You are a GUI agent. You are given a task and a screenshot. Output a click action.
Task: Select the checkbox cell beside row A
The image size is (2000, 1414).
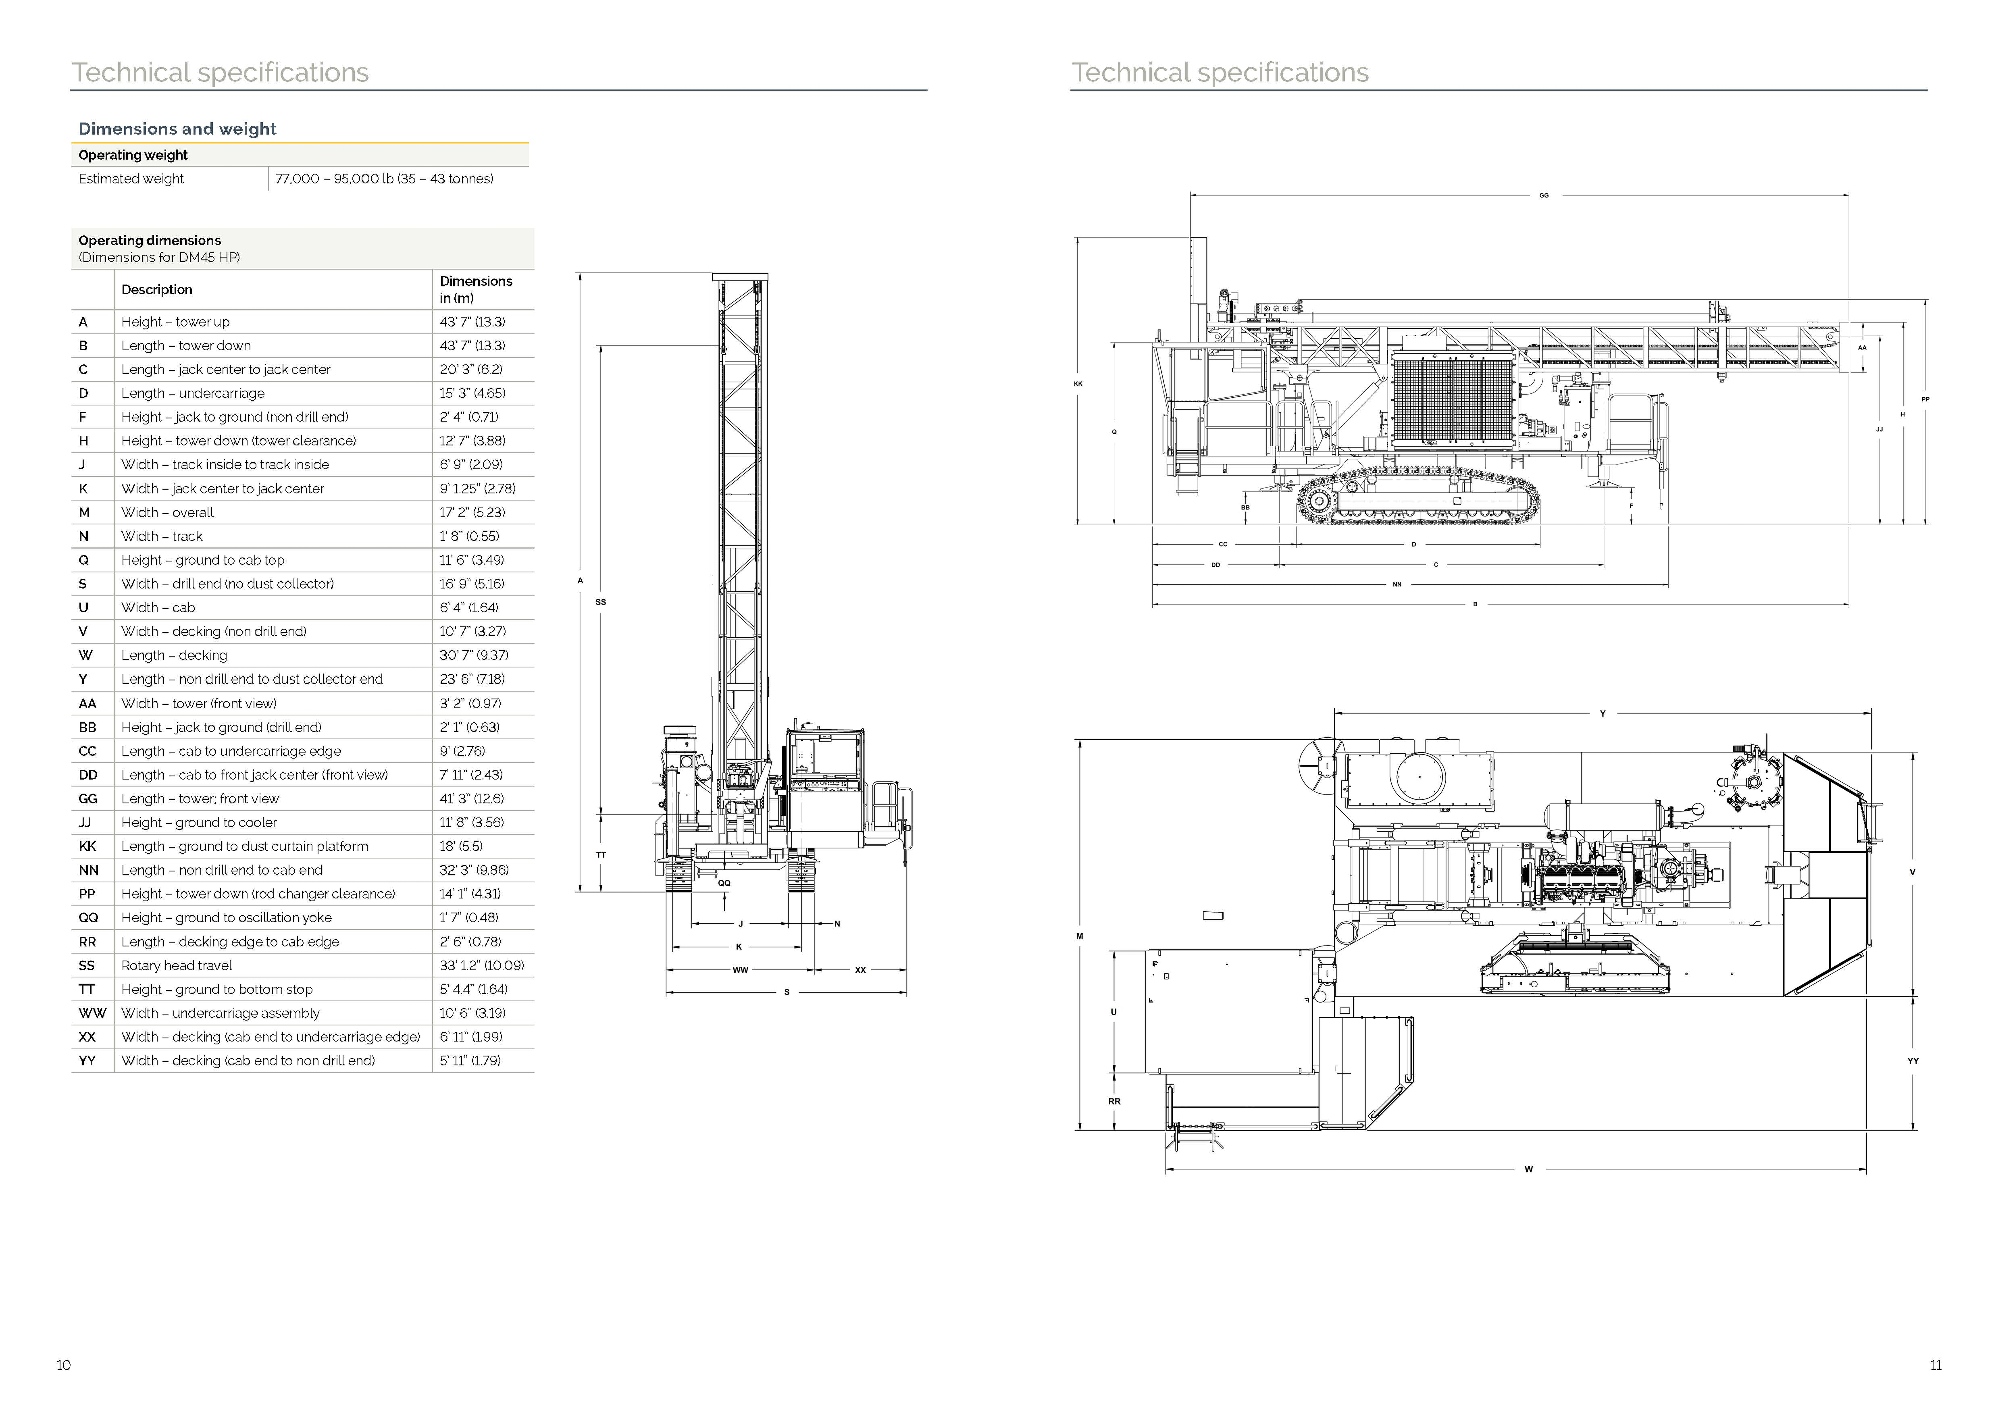pos(89,321)
